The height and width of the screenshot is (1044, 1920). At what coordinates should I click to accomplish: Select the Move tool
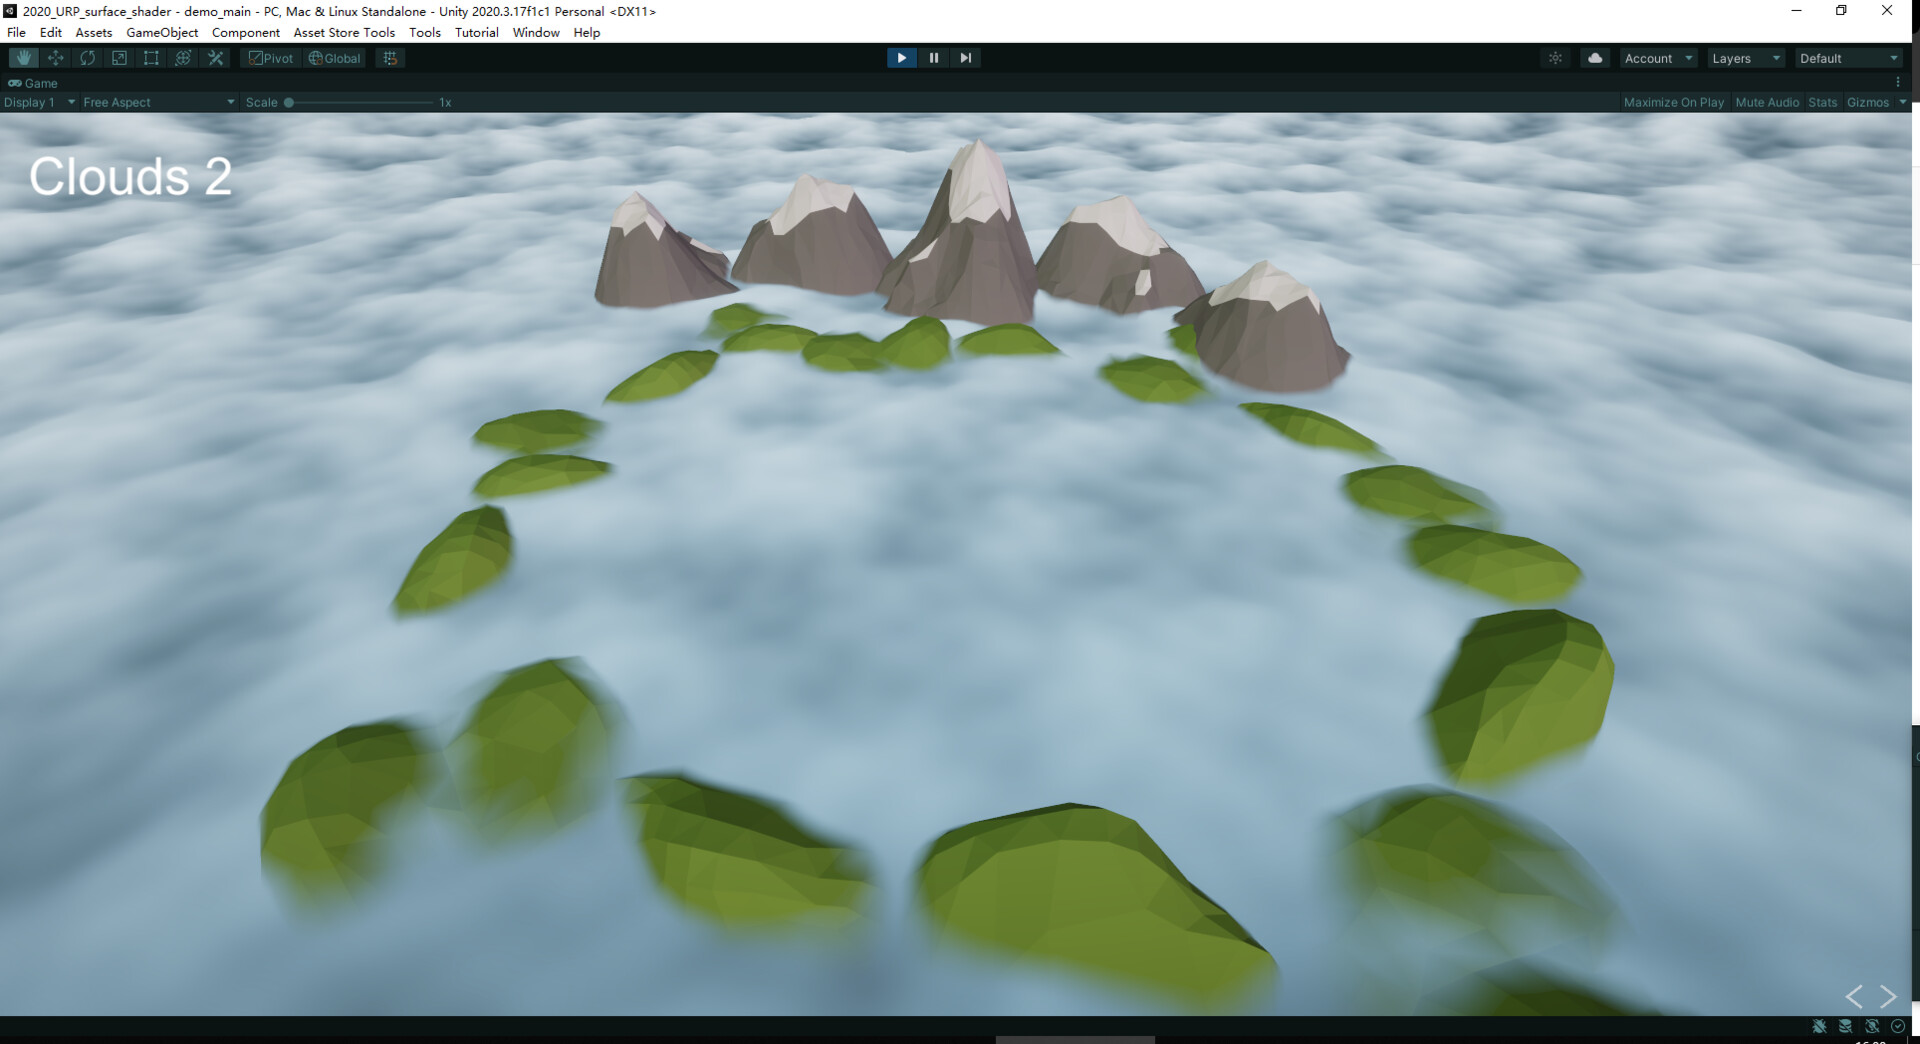[55, 57]
